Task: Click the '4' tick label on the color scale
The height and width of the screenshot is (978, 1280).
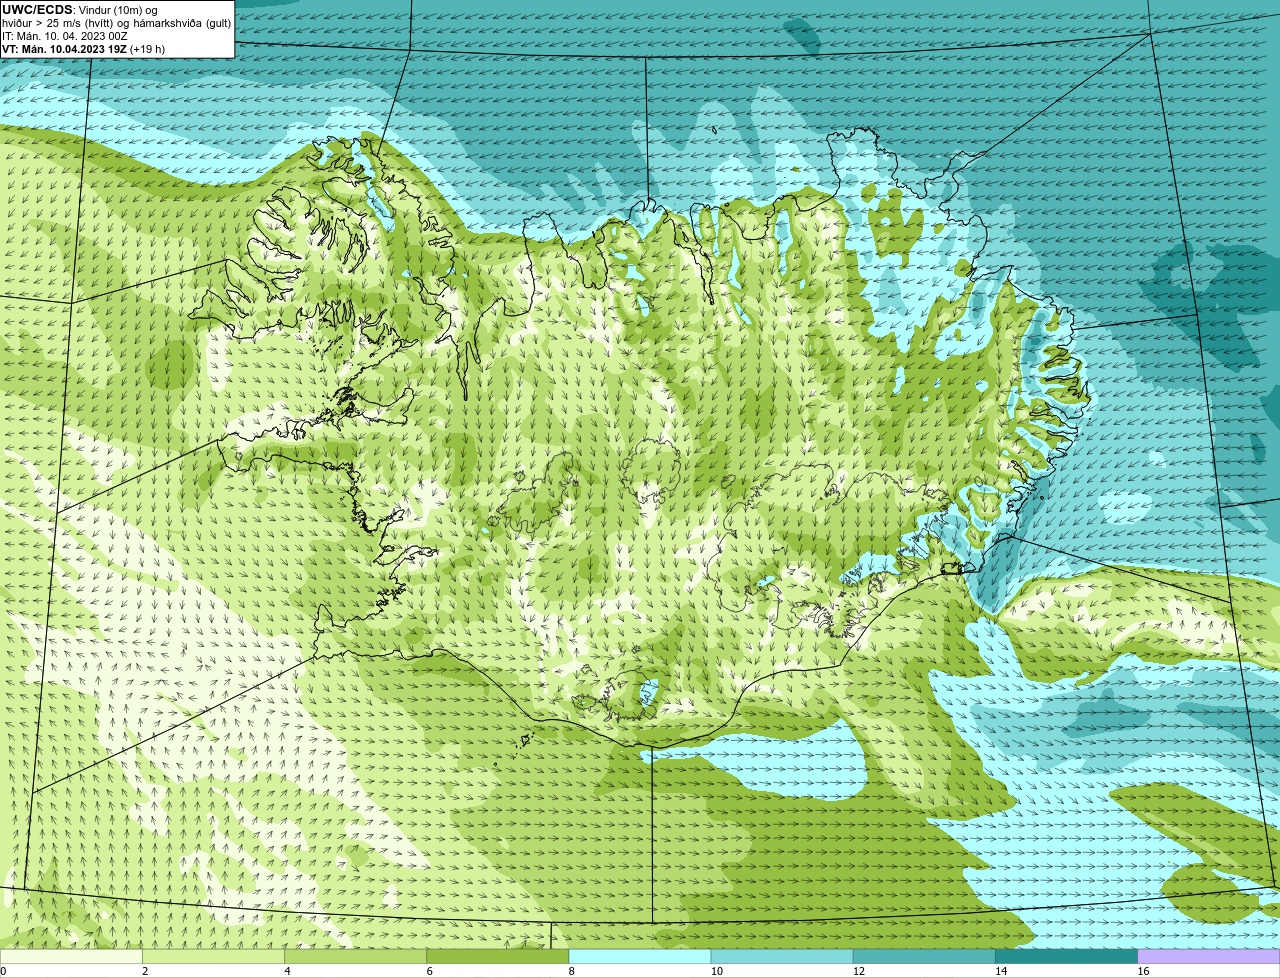Action: [287, 971]
